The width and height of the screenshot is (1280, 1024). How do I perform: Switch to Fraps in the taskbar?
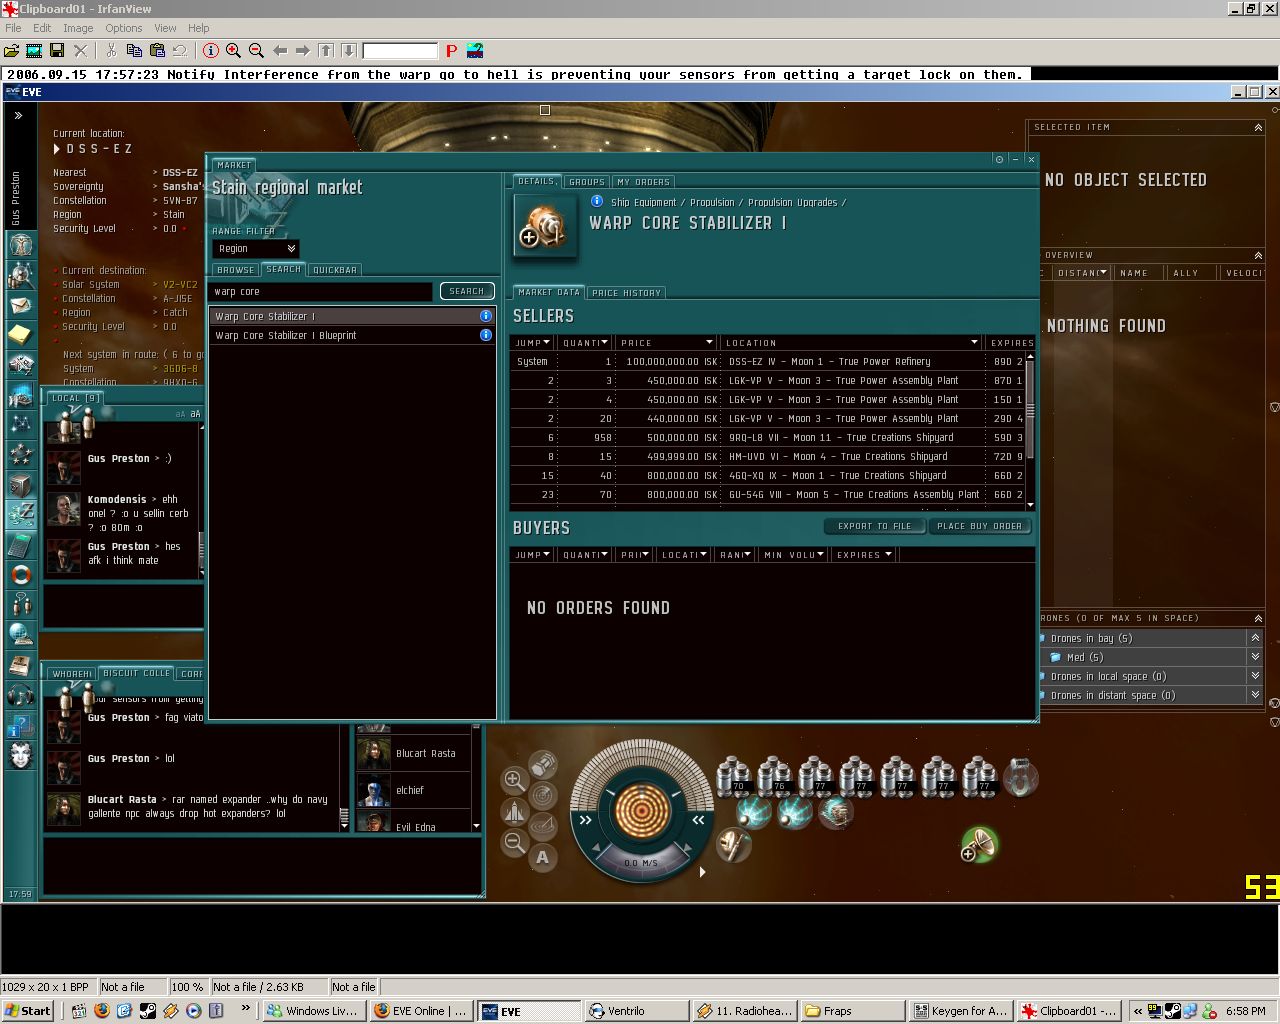(852, 1011)
